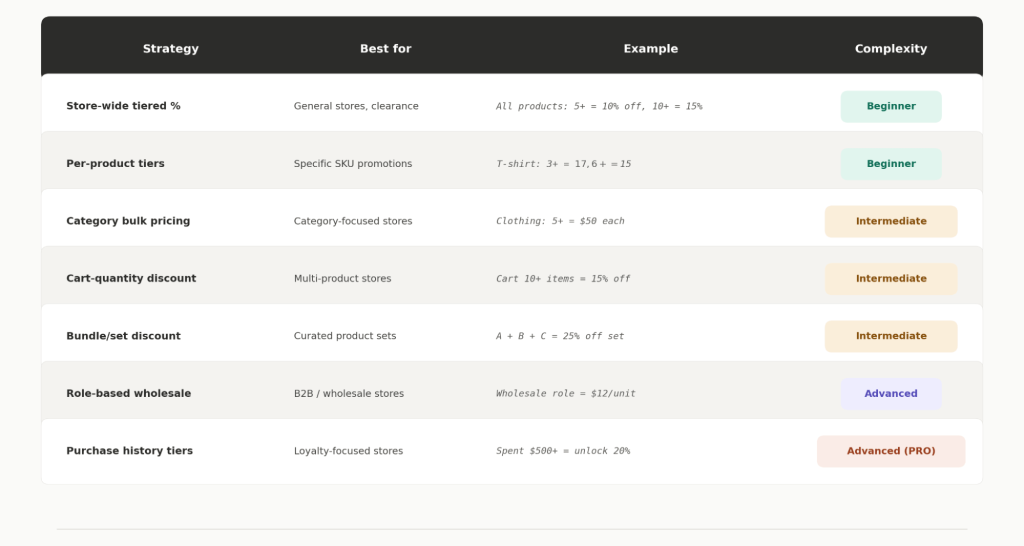The height and width of the screenshot is (546, 1024).
Task: Click the Advanced (PRO) badge
Action: pyautogui.click(x=890, y=451)
